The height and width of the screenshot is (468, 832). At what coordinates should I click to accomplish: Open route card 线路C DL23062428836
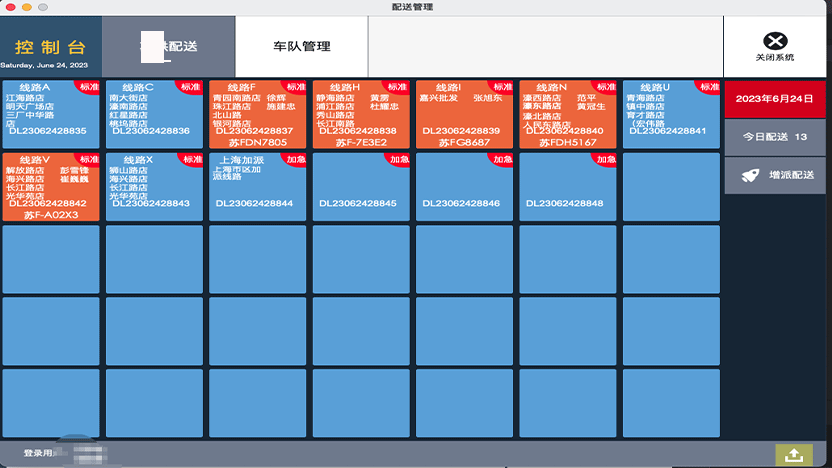coord(154,114)
